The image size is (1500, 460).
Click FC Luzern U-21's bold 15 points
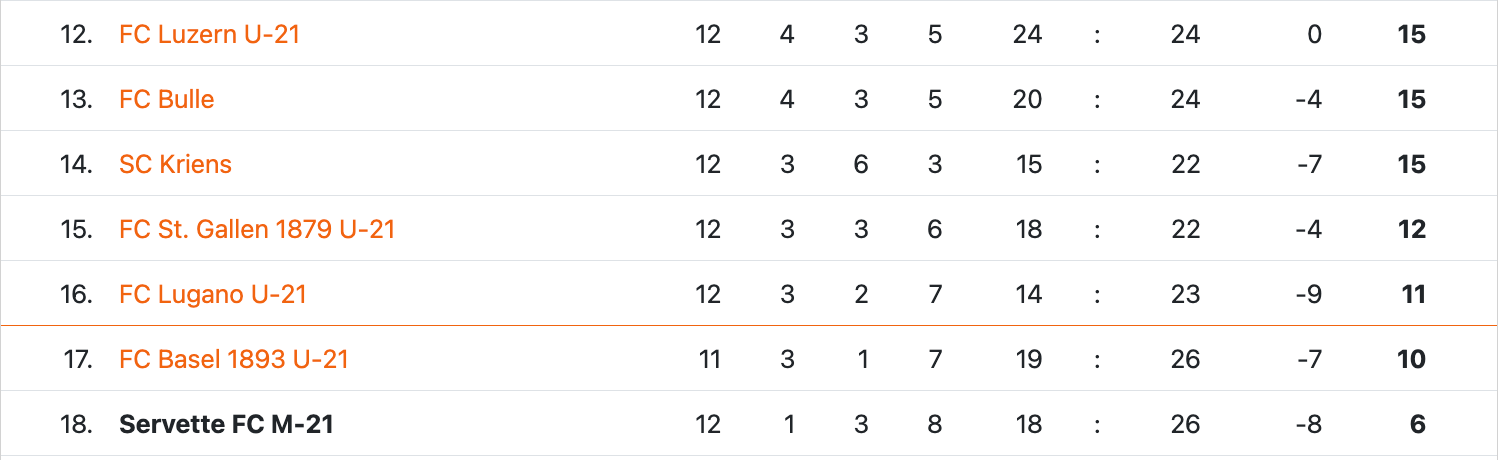point(1411,34)
